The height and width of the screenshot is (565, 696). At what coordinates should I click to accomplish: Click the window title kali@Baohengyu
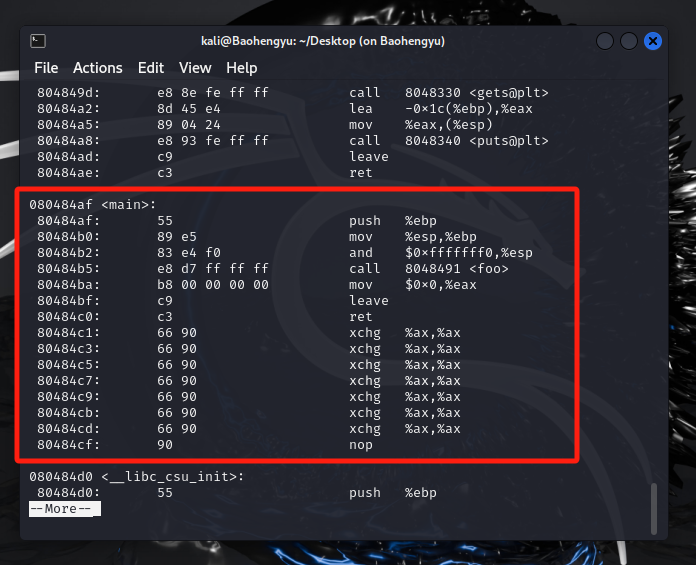point(323,41)
